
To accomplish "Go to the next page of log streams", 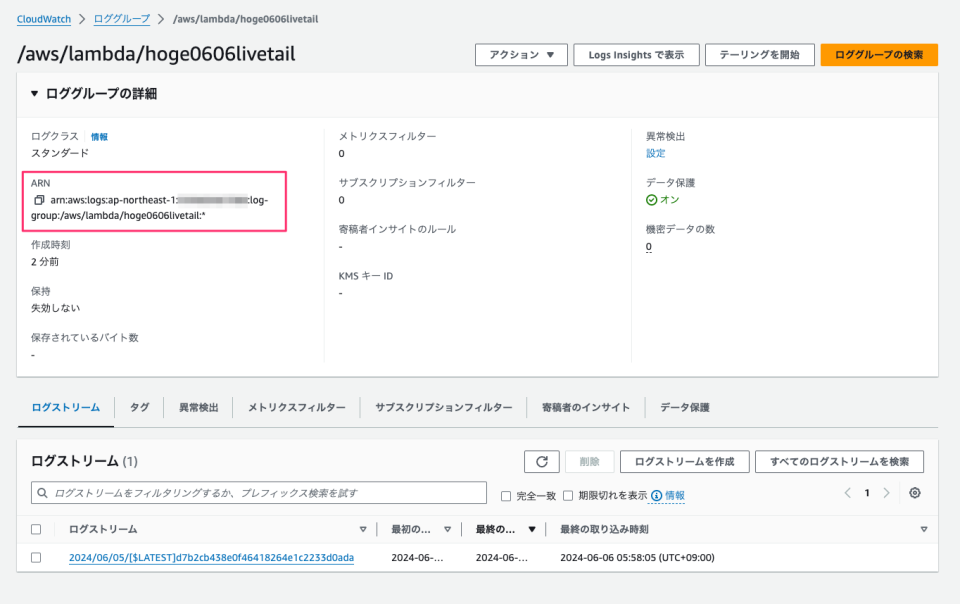I will pos(885,492).
